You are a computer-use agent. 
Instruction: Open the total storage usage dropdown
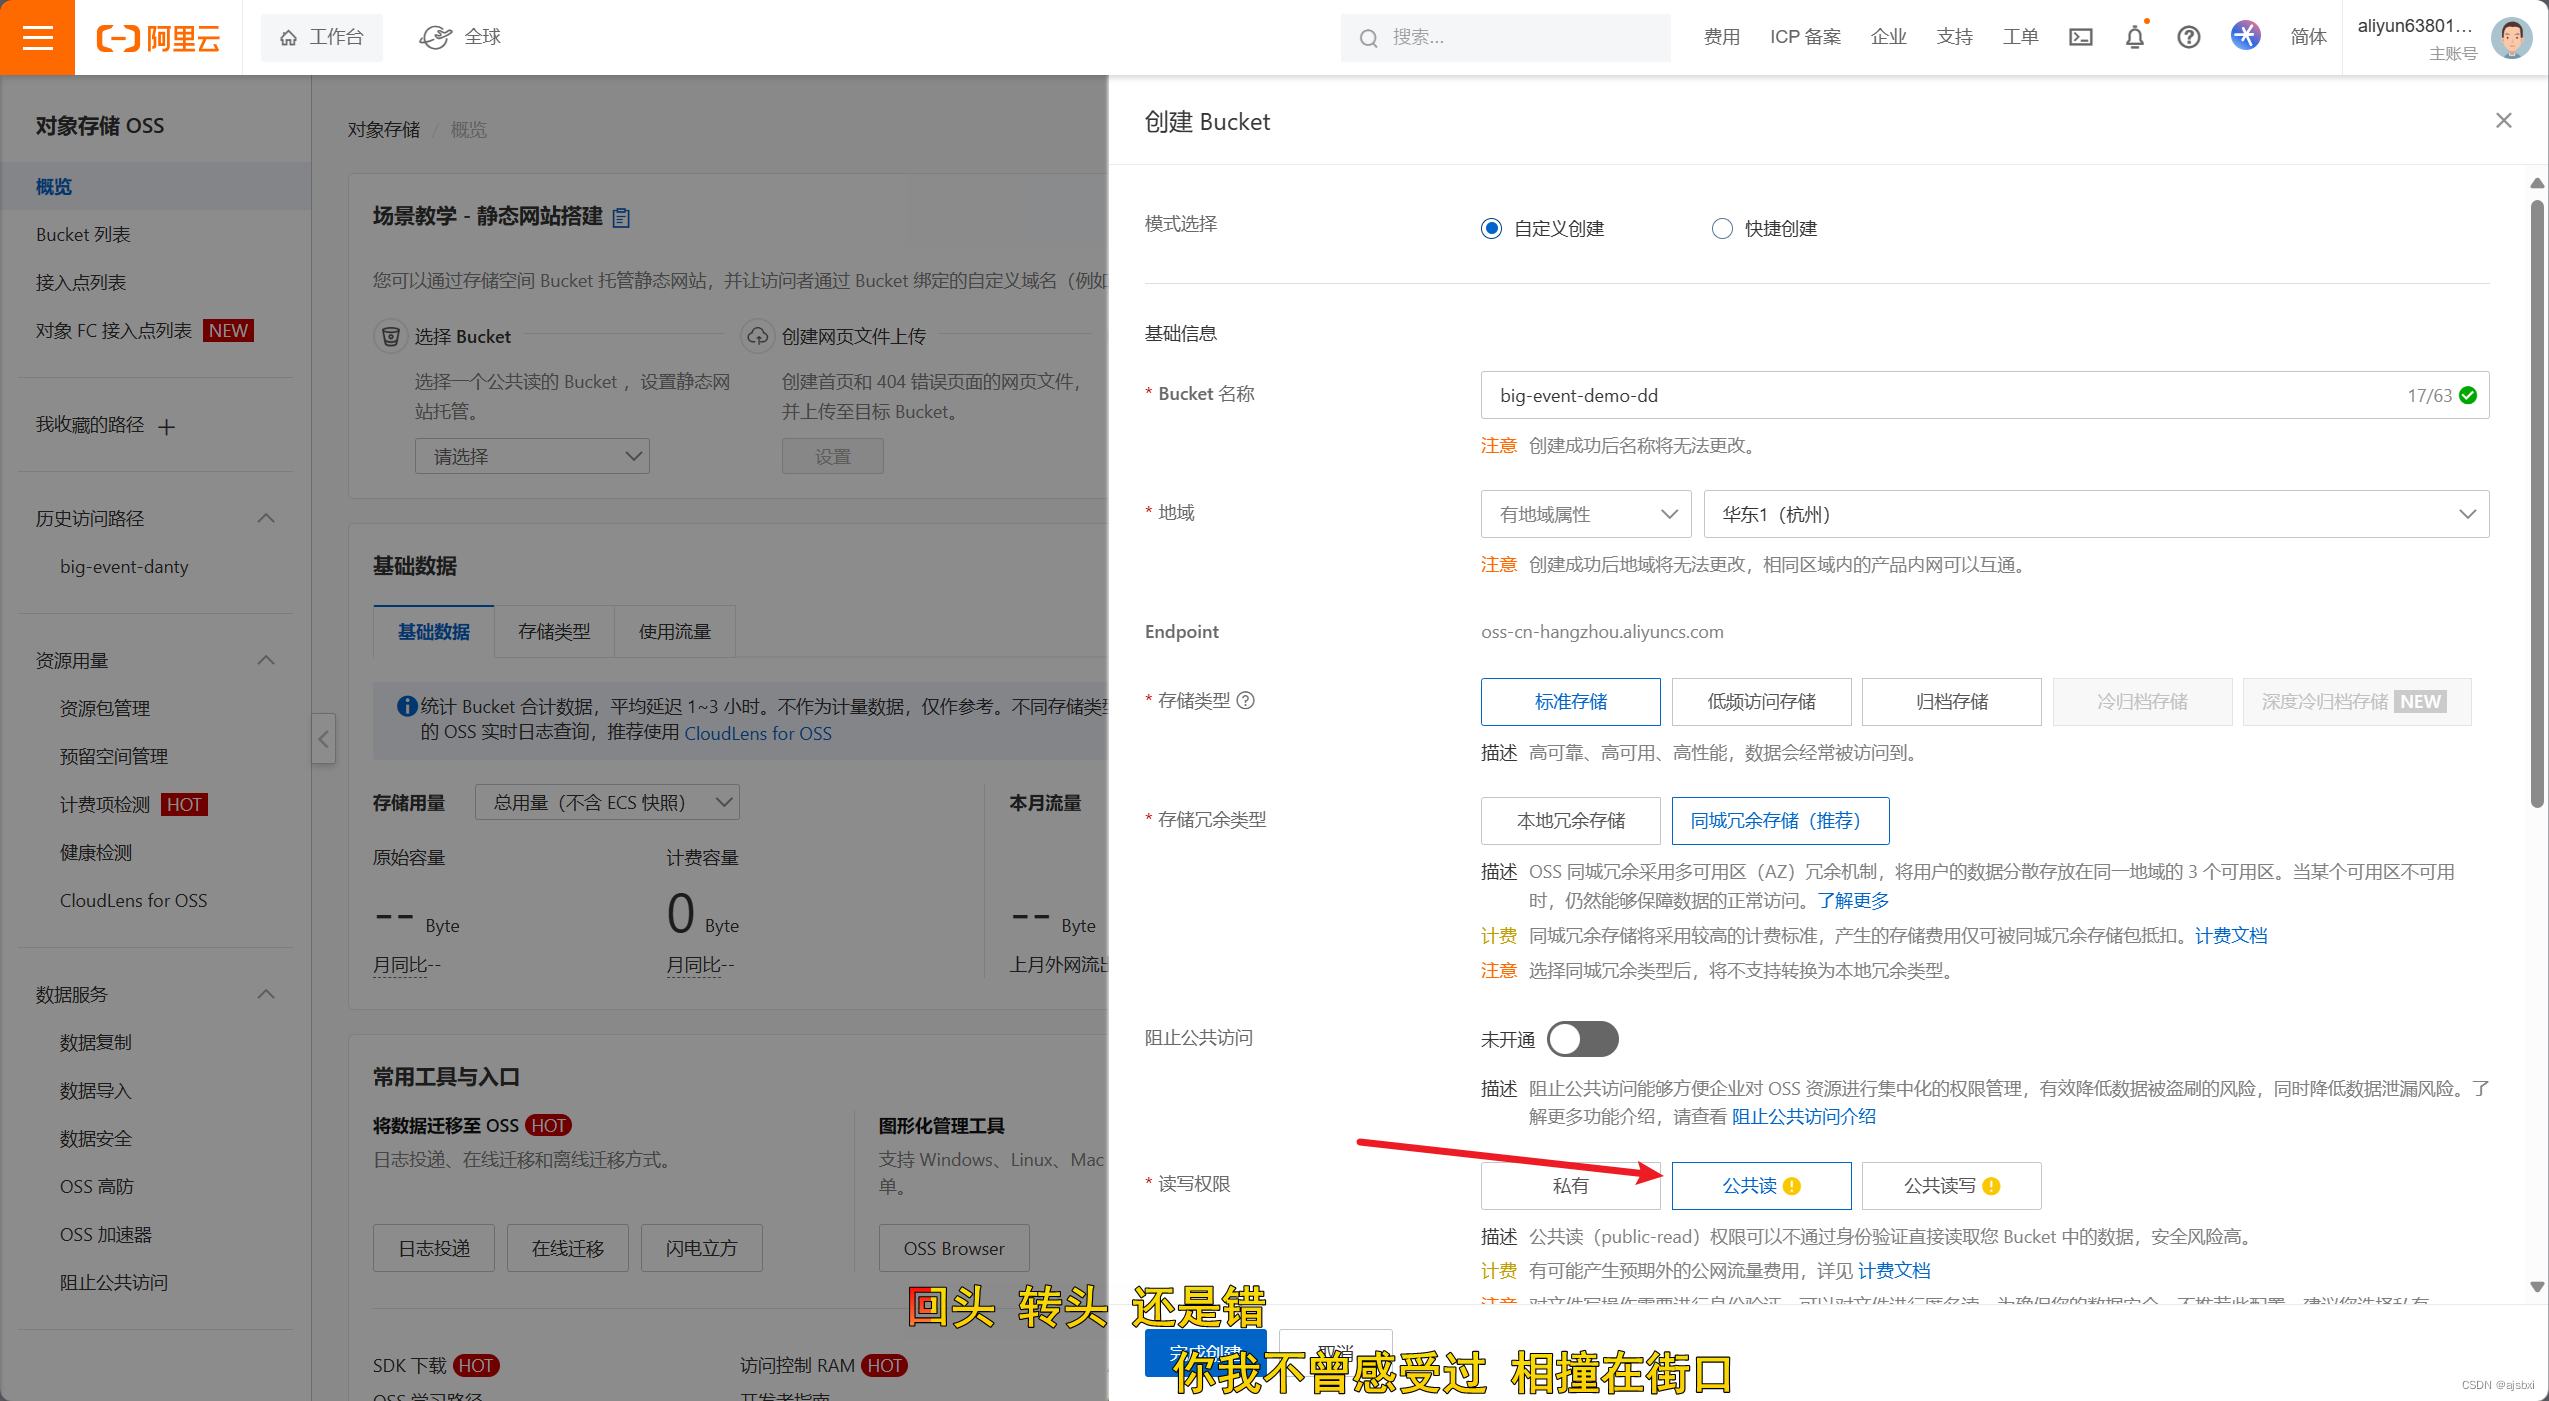607,803
